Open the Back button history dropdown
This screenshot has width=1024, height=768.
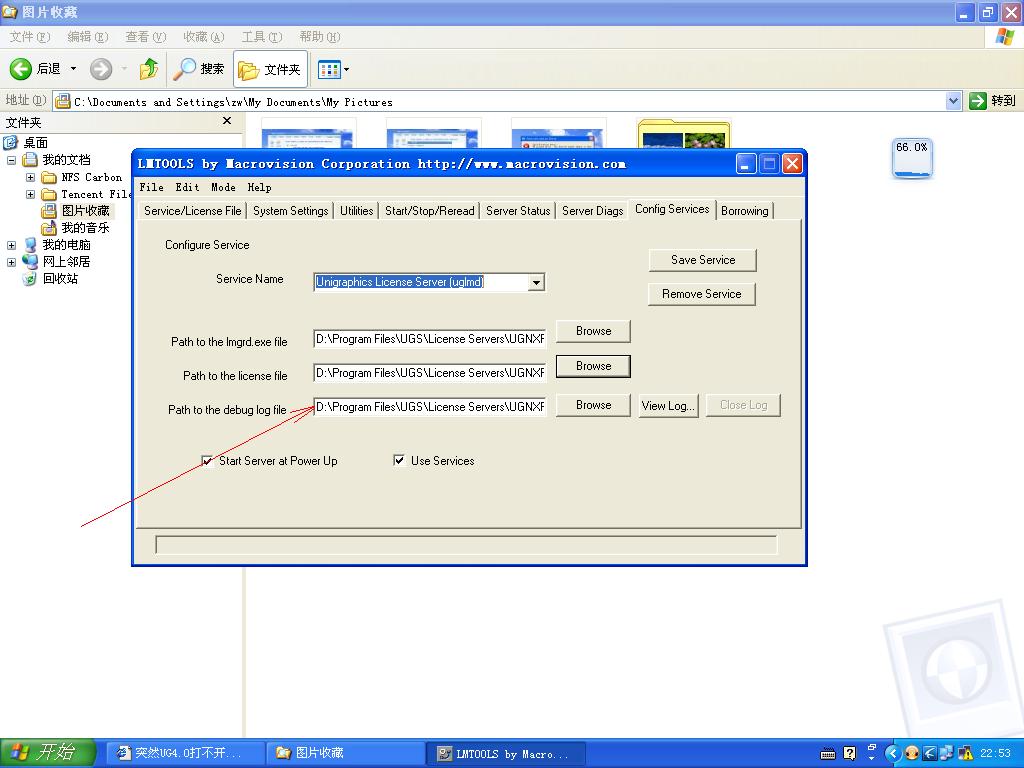[x=73, y=69]
